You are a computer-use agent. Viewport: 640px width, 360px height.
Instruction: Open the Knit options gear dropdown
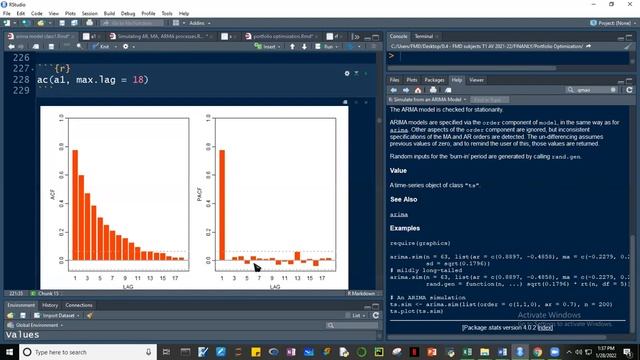[128, 47]
